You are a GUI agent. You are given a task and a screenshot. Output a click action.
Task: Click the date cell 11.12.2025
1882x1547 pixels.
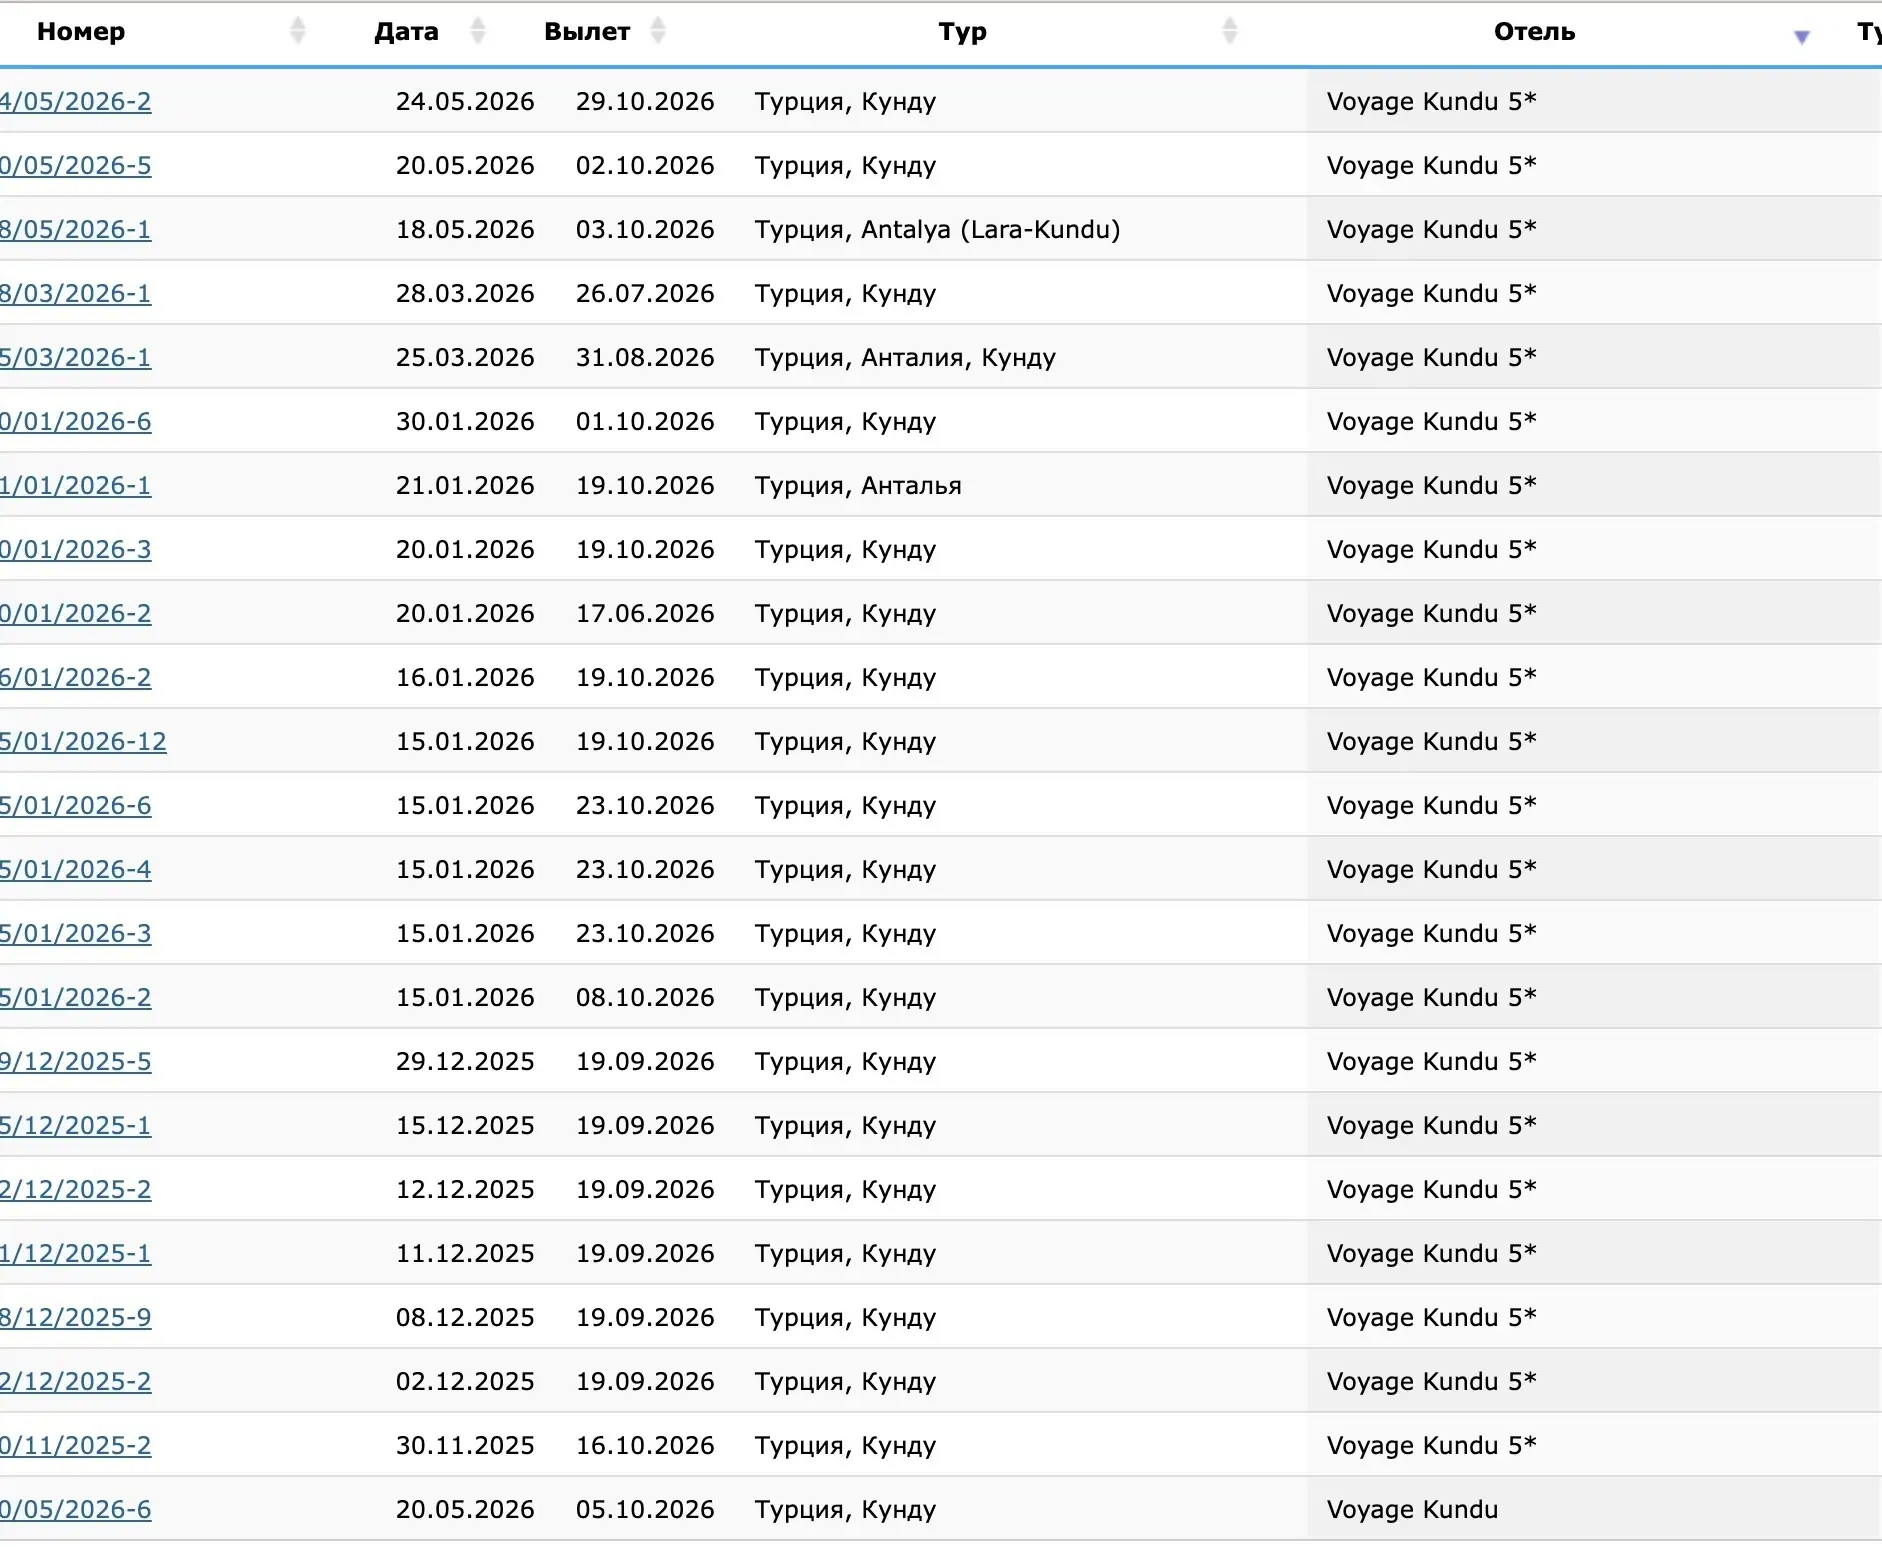(x=465, y=1253)
